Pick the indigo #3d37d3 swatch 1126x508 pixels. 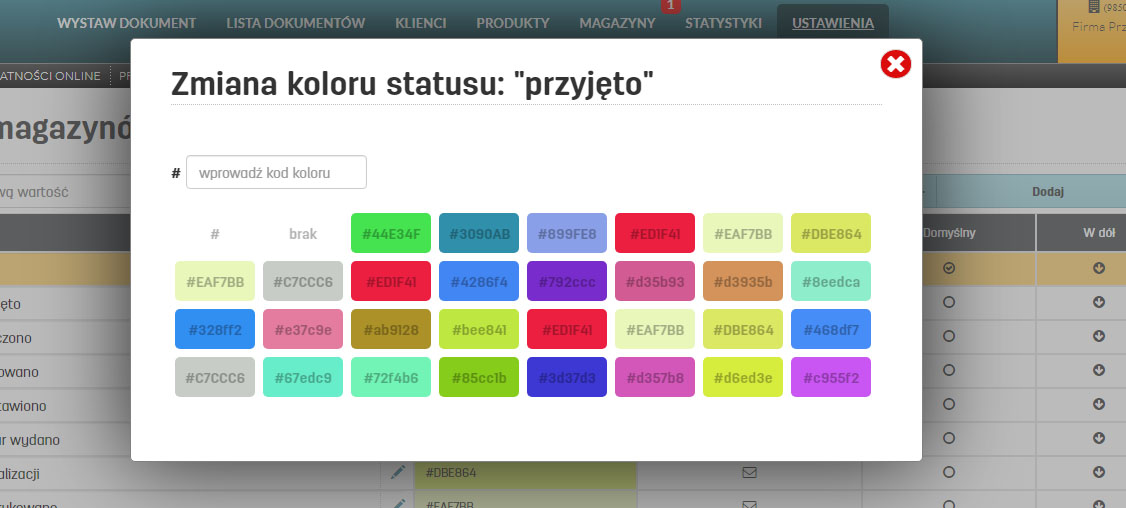tap(567, 377)
